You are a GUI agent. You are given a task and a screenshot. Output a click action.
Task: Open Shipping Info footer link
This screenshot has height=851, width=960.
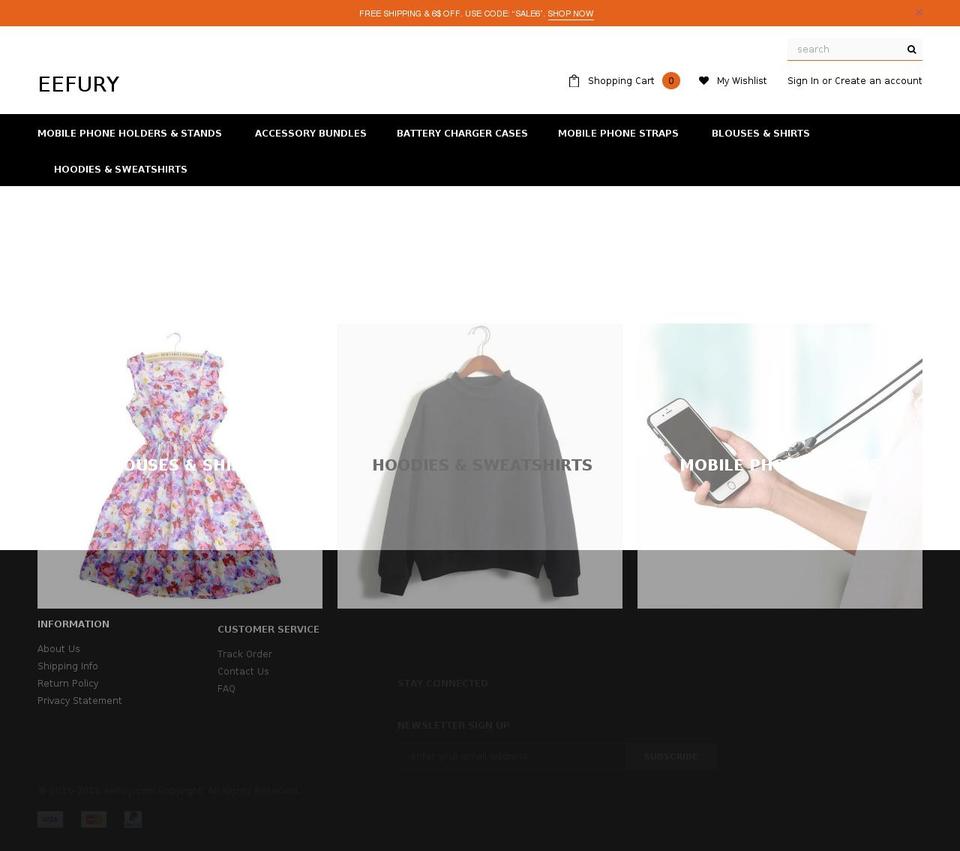coord(67,666)
